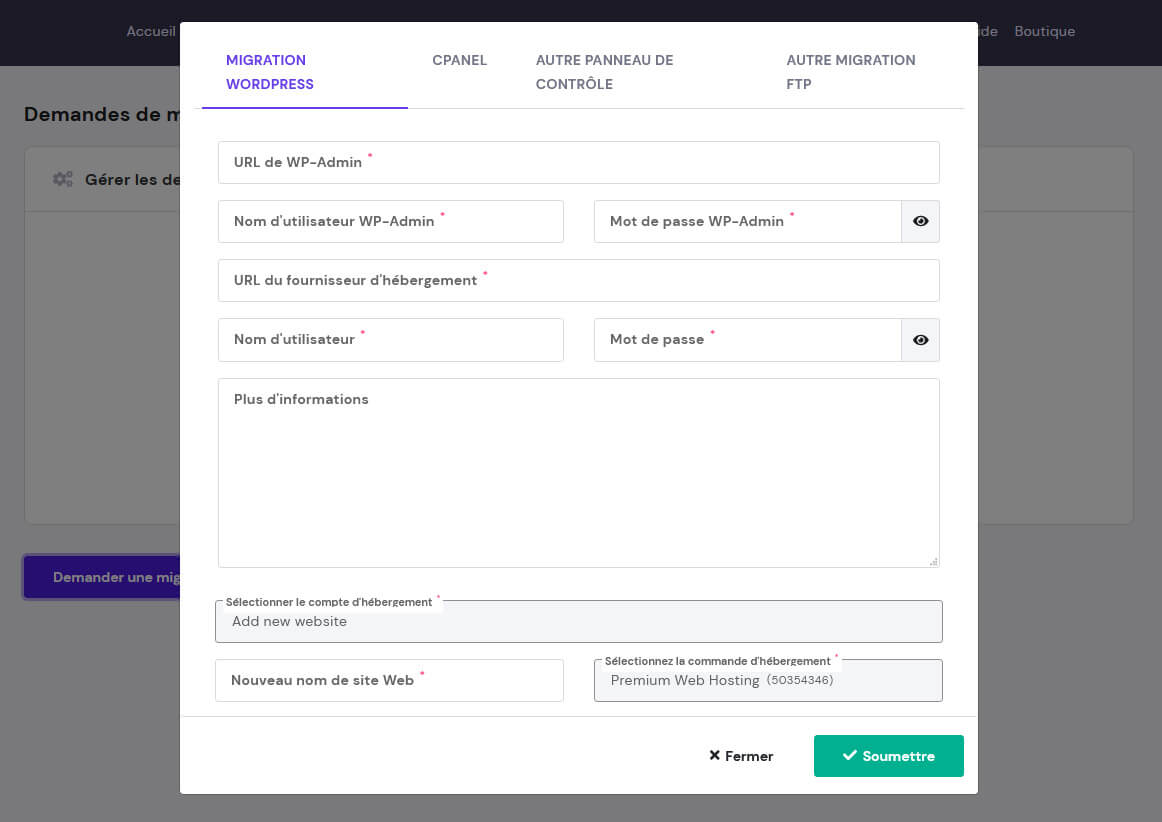The height and width of the screenshot is (822, 1162).
Task: Click the URL du fournisseur d'hébergement field
Action: point(579,281)
